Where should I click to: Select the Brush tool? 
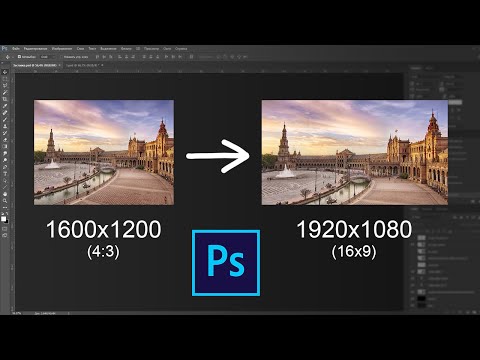click(x=5, y=119)
